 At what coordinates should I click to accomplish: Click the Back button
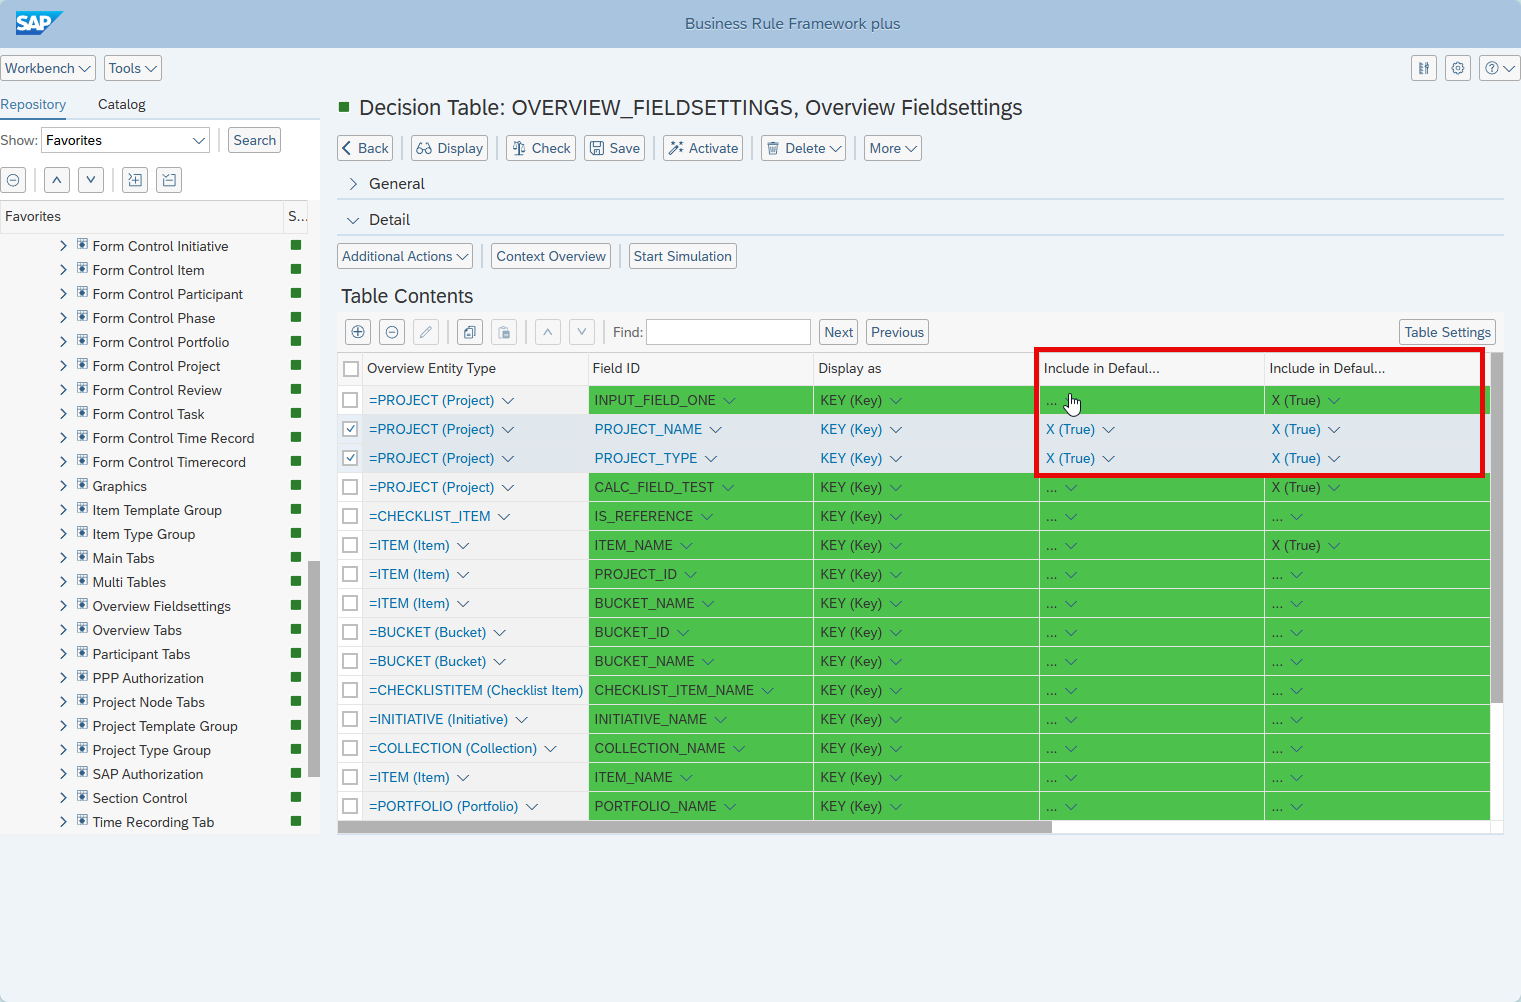[365, 148]
